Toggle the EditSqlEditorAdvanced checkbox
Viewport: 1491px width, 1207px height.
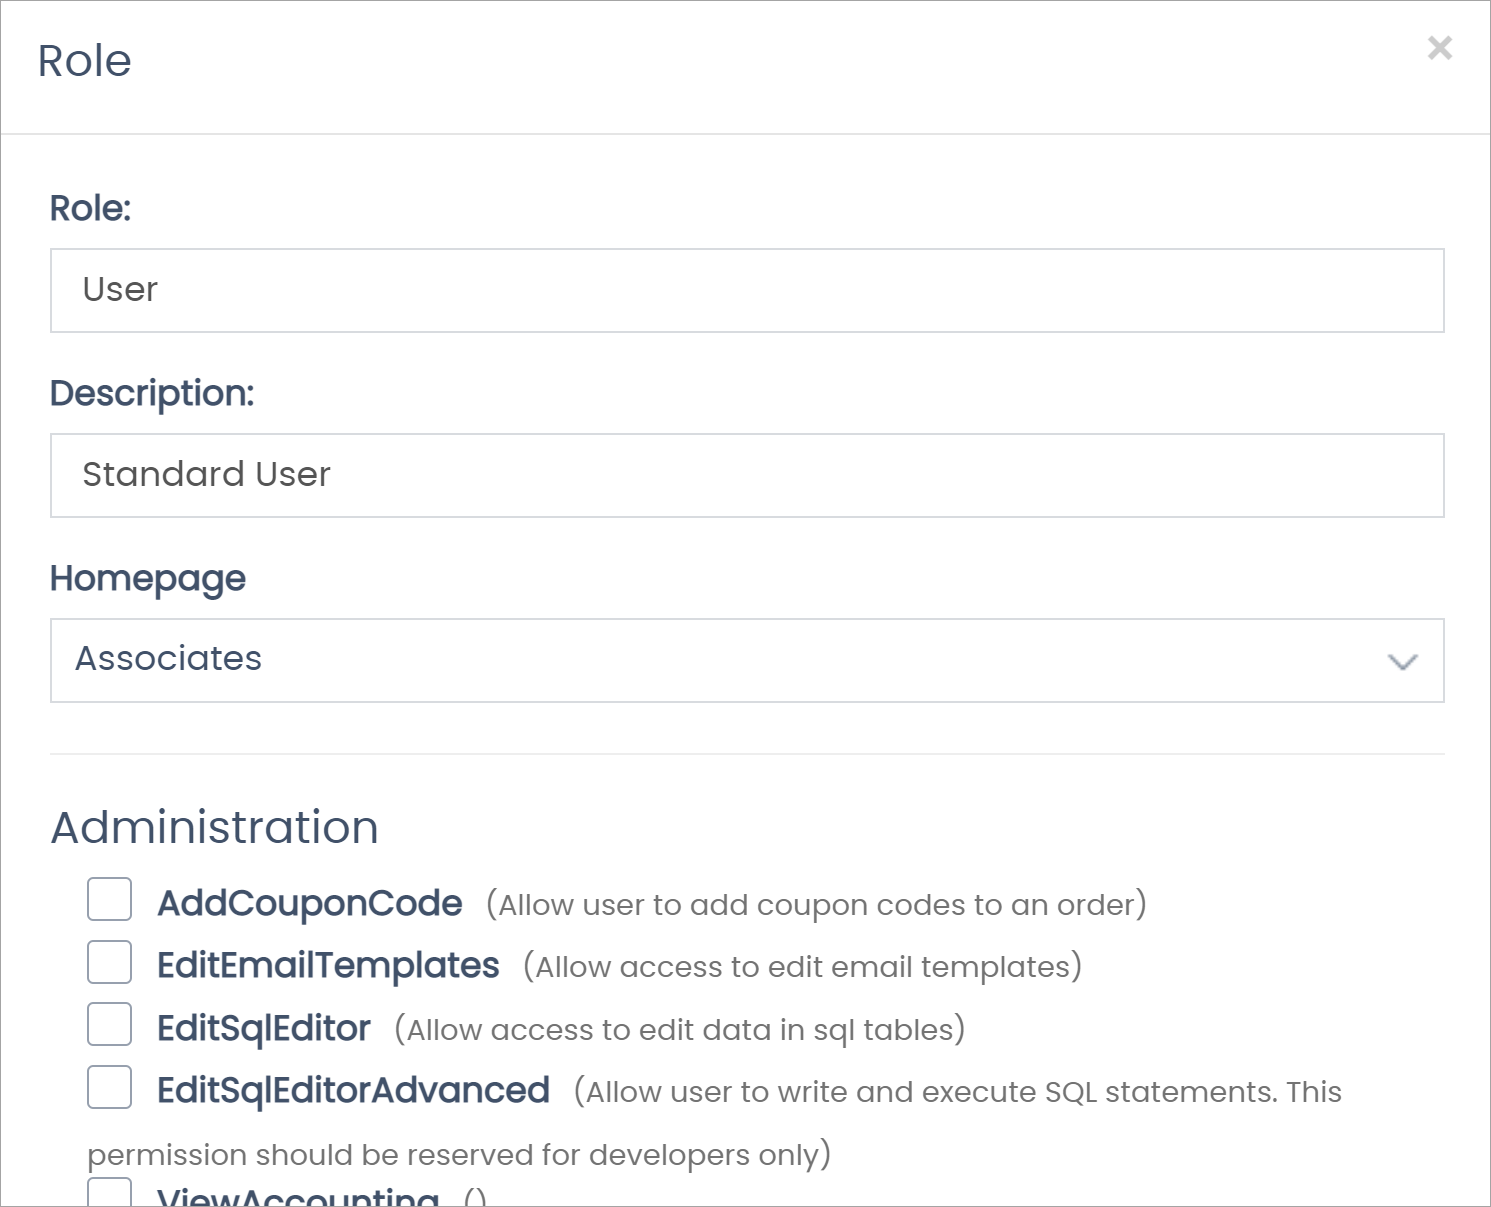pos(109,1087)
